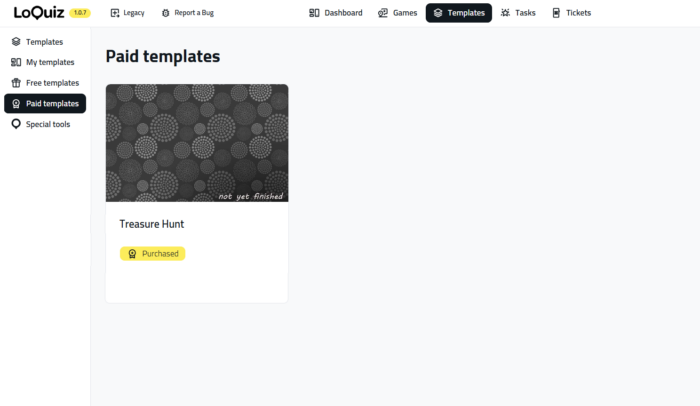Click the gift icon next to Free templates
700x406 pixels.
click(16, 83)
